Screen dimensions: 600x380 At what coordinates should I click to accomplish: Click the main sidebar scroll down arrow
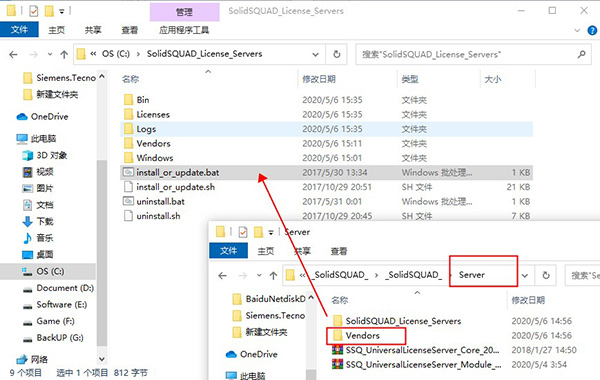click(x=102, y=359)
